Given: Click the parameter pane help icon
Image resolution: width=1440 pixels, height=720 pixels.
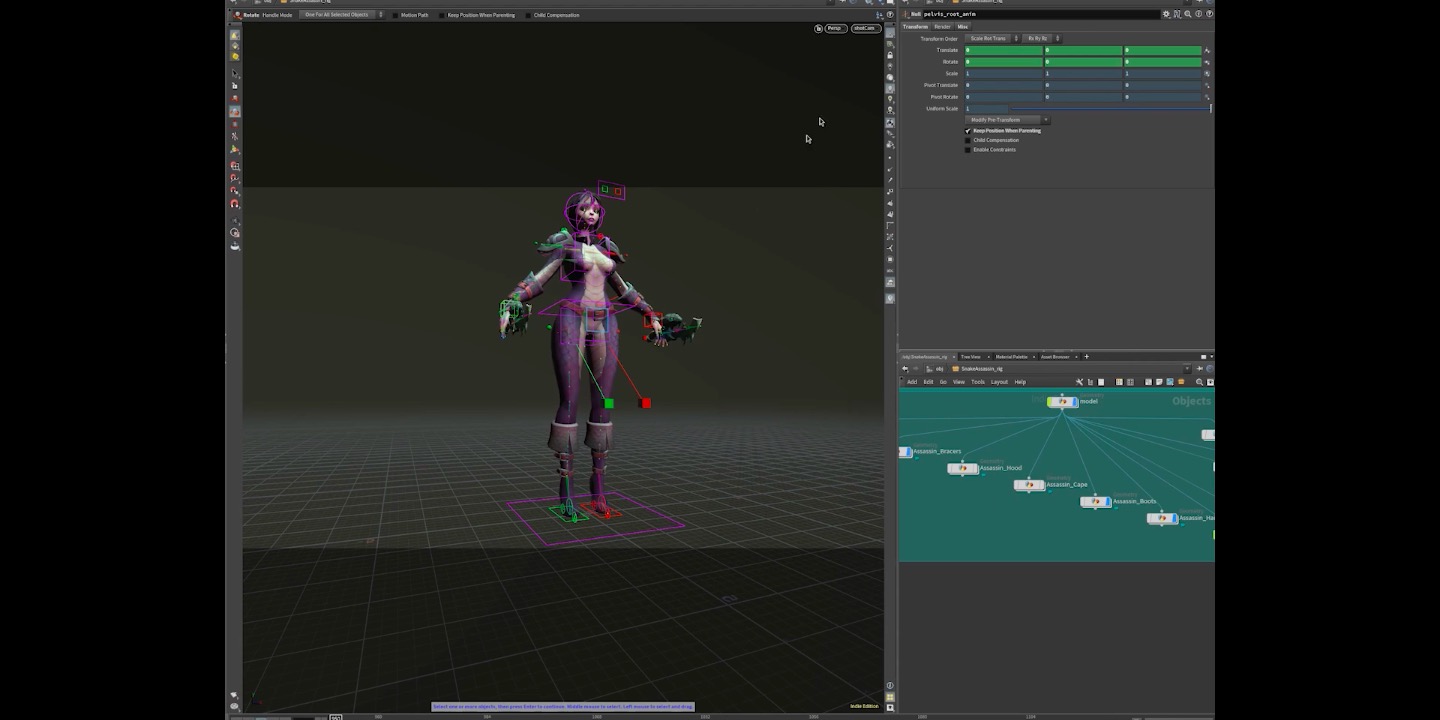Looking at the screenshot, I should 1209,14.
